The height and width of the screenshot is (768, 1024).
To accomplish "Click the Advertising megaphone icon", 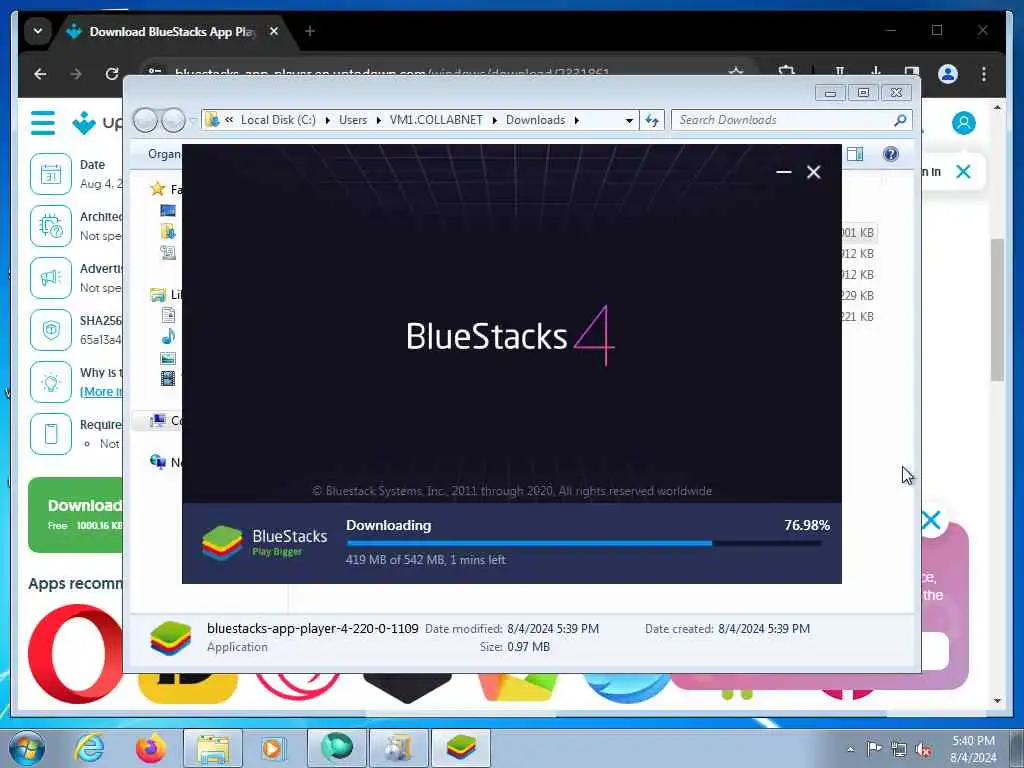I will 51,278.
